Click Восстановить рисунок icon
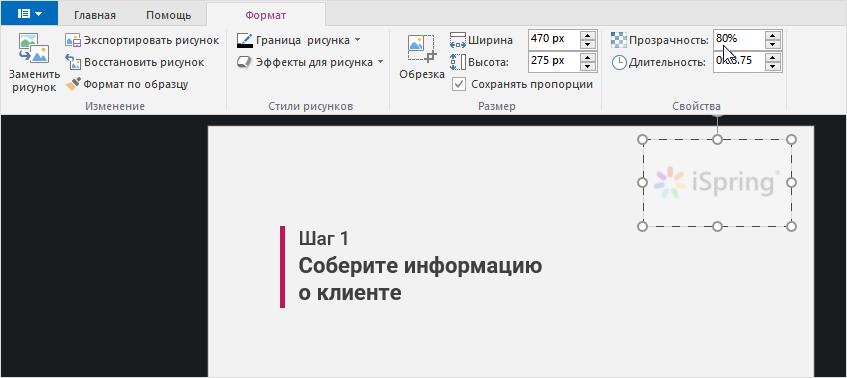The width and height of the screenshot is (847, 378). (x=72, y=62)
